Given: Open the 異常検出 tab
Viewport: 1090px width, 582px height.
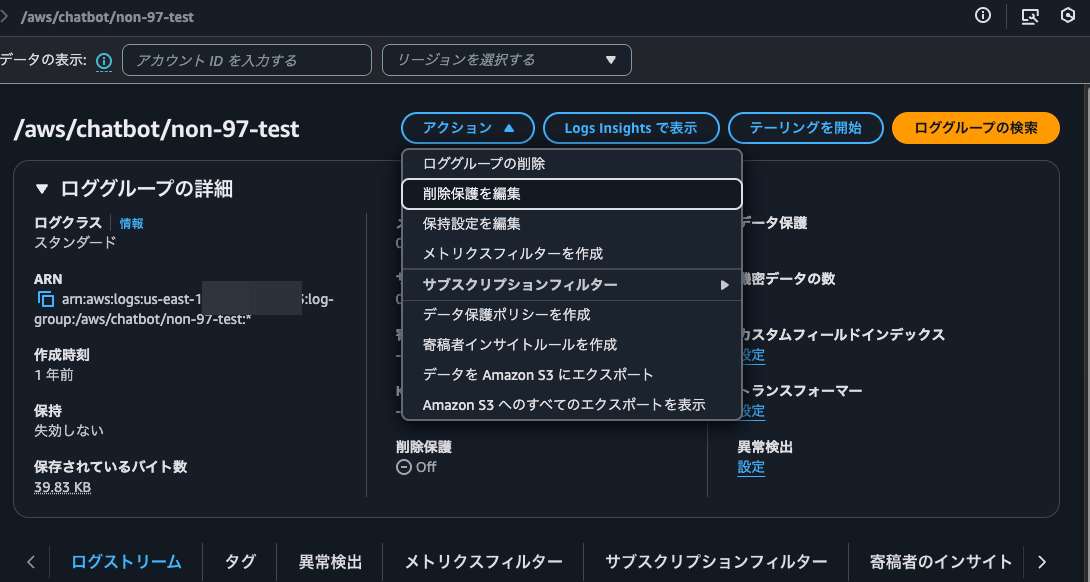Looking at the screenshot, I should (x=330, y=562).
